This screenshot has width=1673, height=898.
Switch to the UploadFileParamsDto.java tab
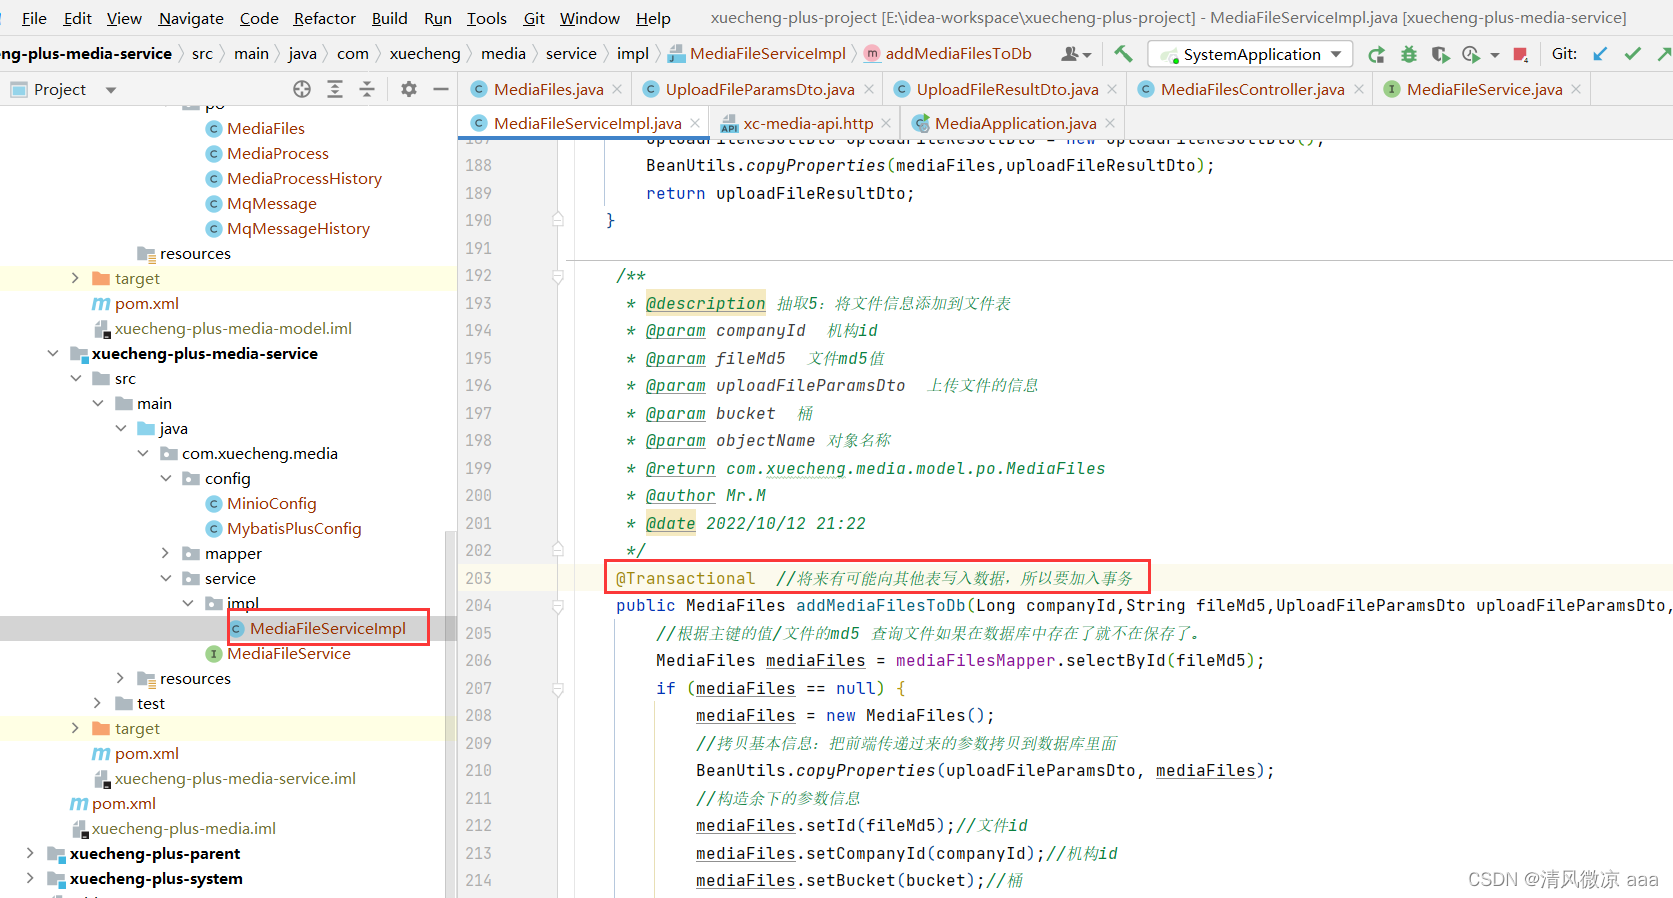click(759, 89)
